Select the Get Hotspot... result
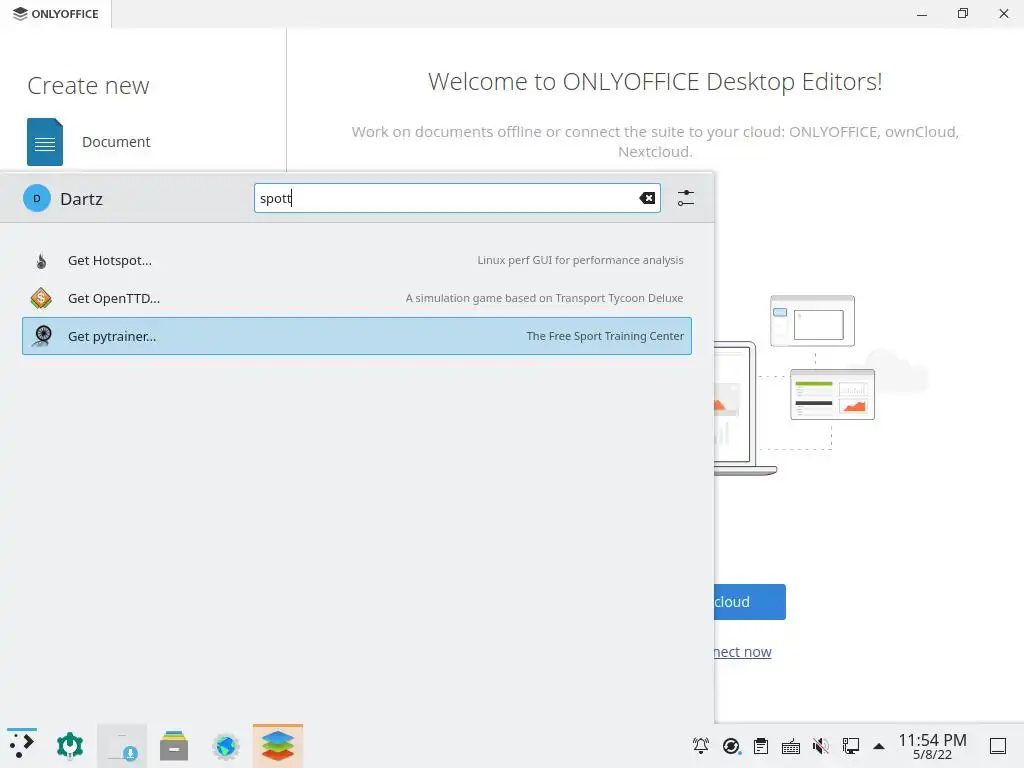Screen dimensions: 1024x768 click(x=357, y=261)
